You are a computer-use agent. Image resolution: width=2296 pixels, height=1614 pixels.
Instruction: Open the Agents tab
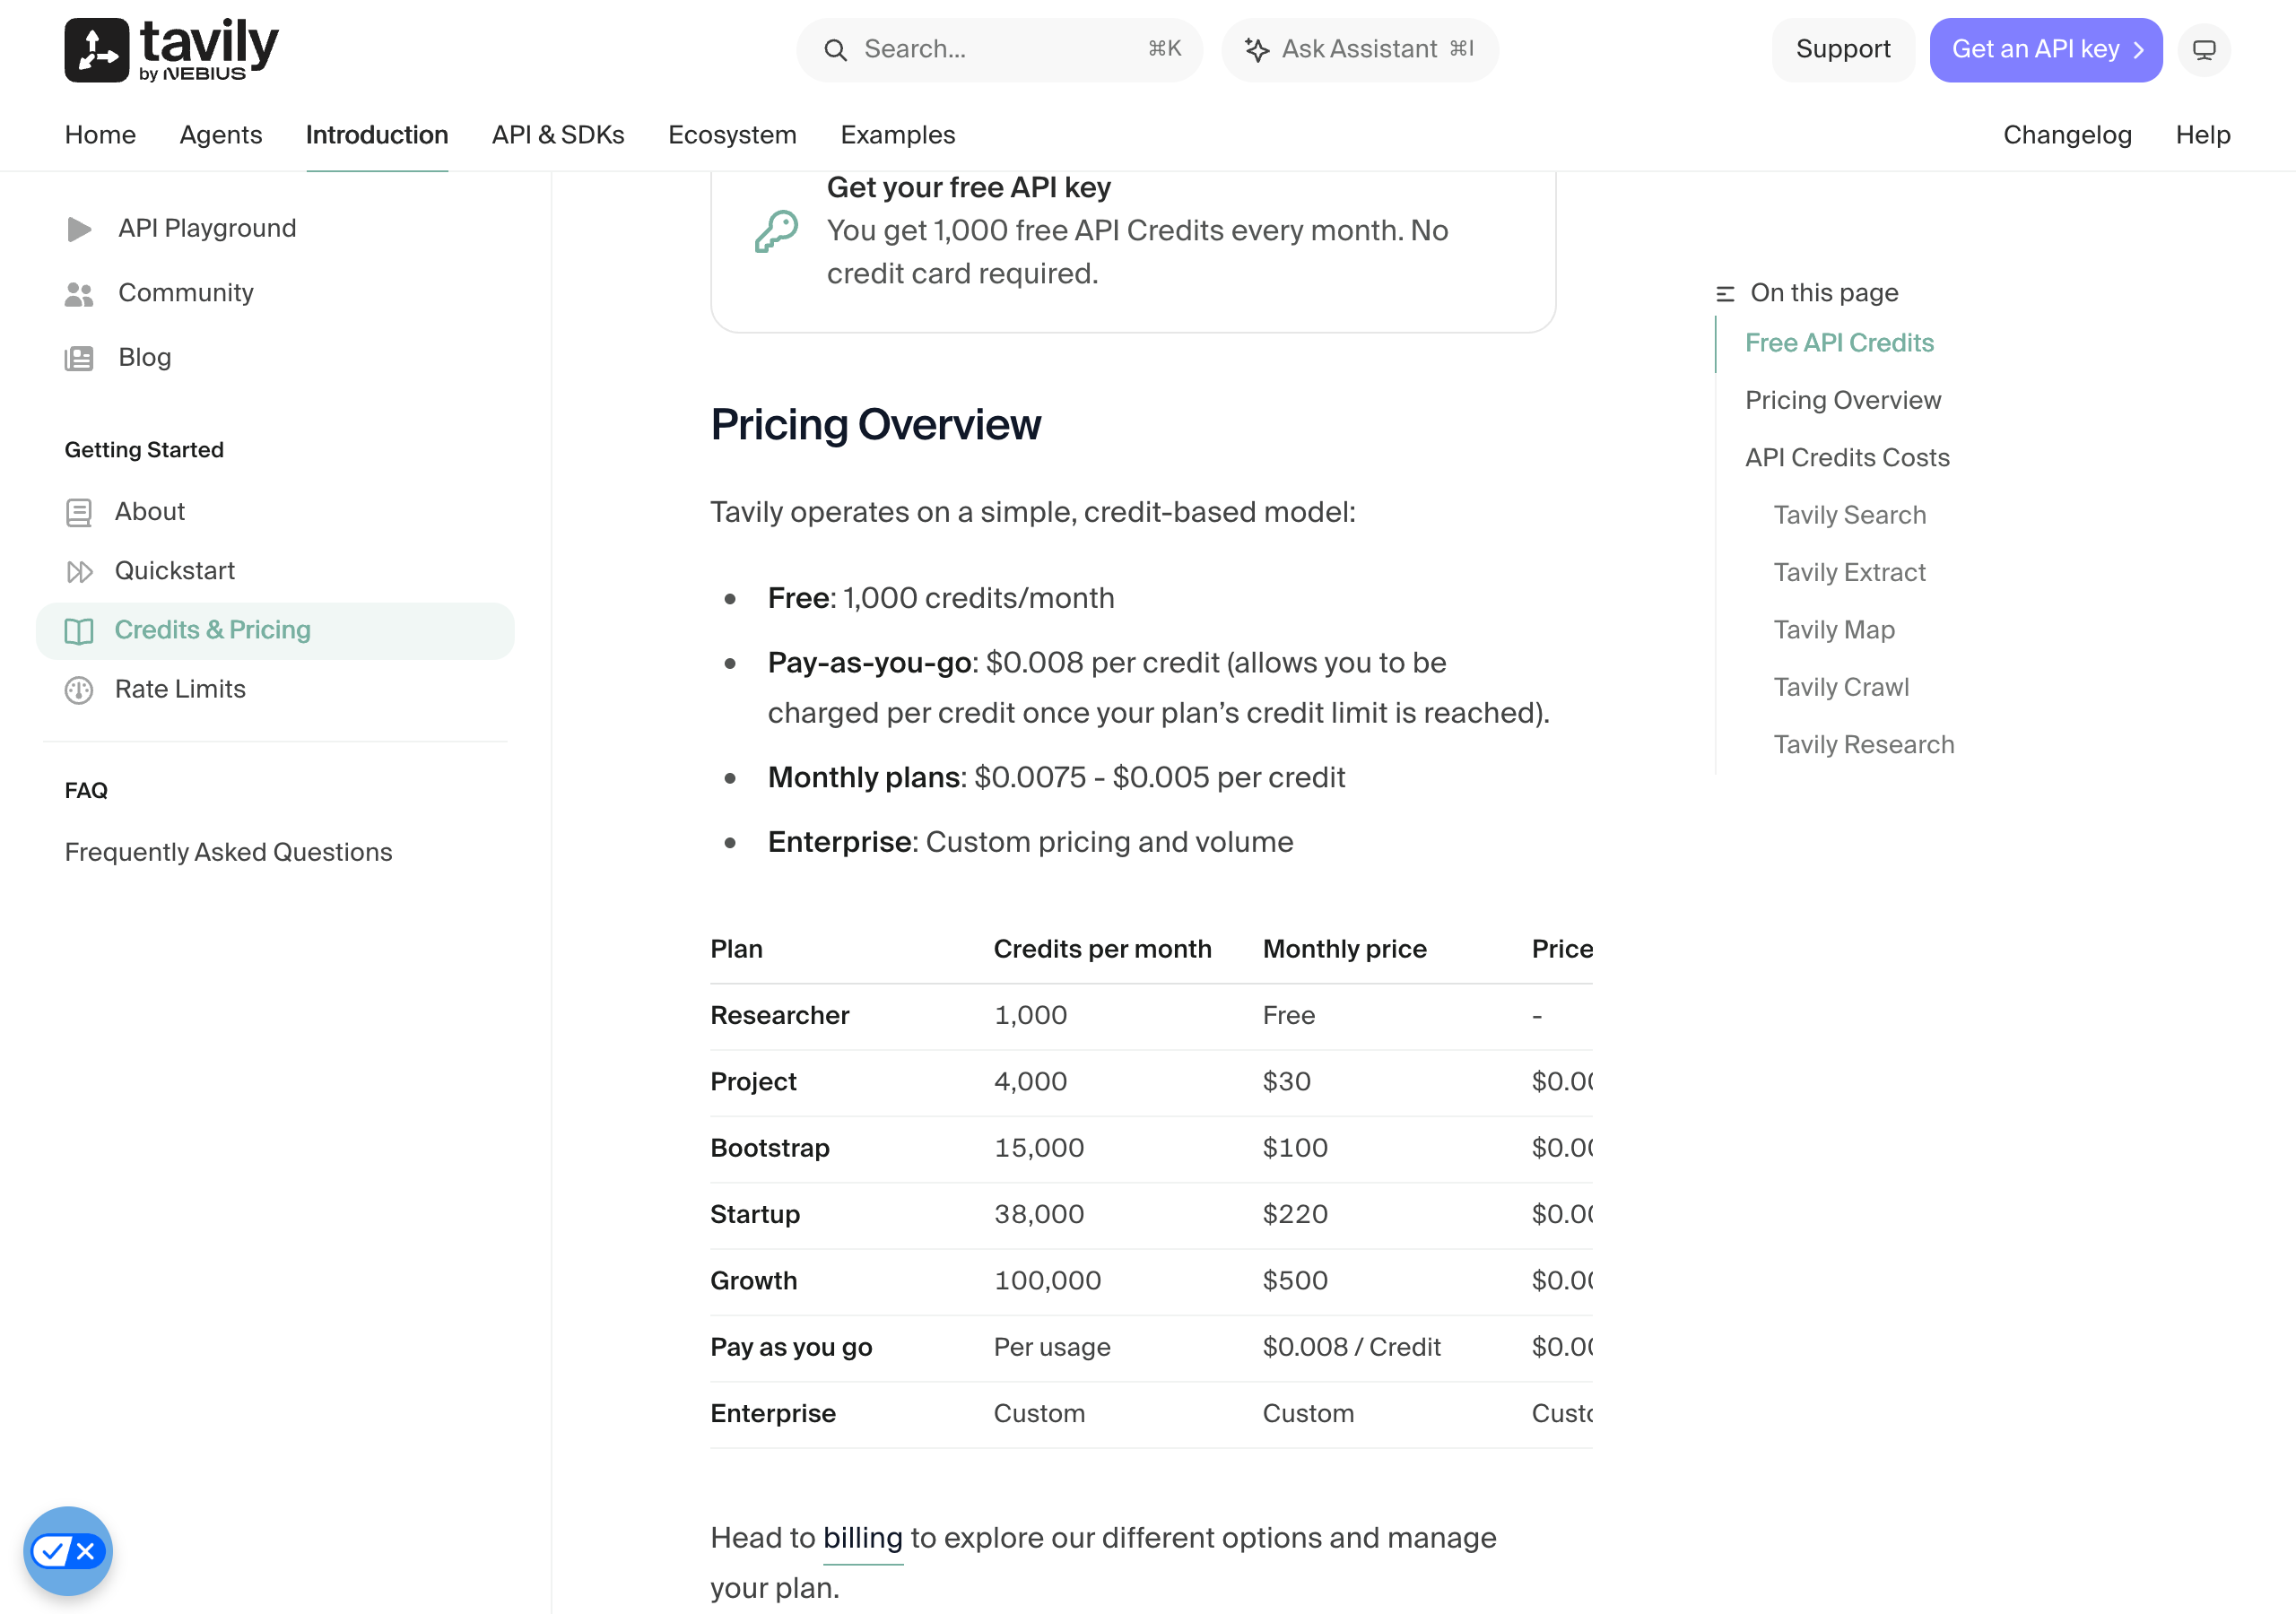221,135
